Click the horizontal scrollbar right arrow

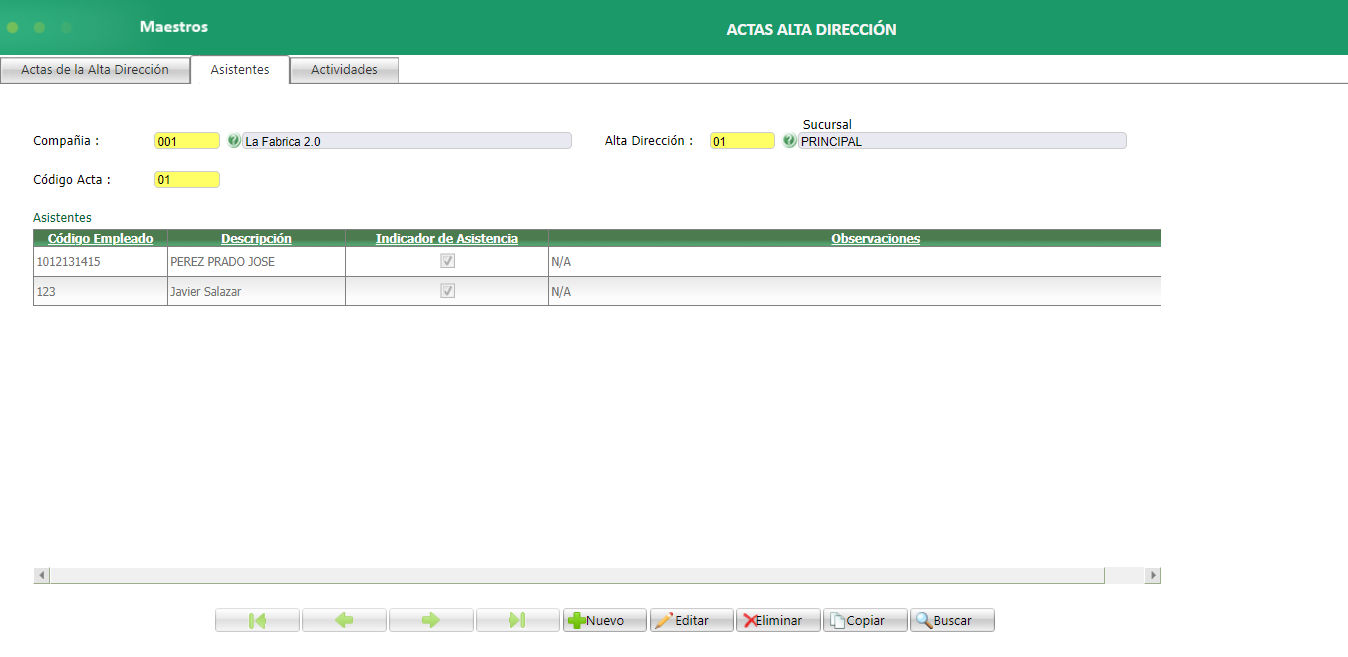[1153, 576]
